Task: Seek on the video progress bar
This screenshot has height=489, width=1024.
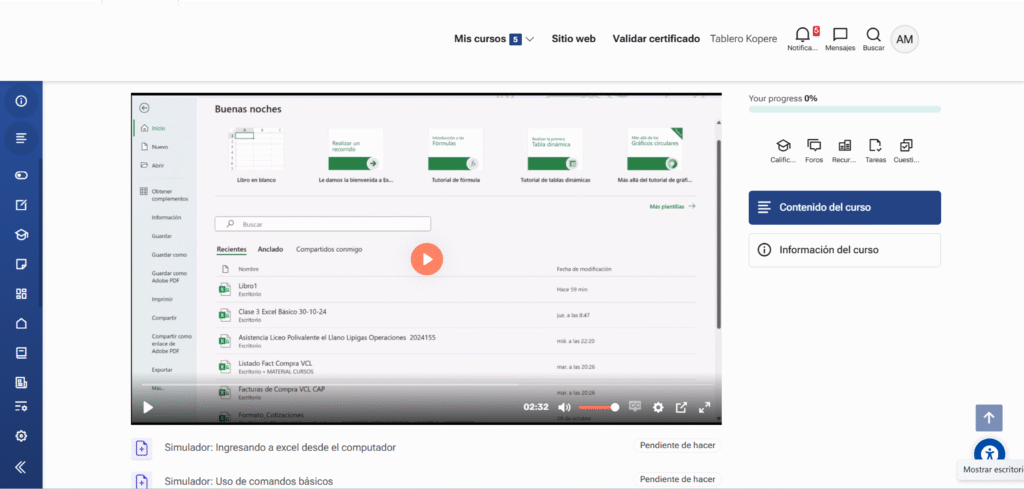Action: coord(426,385)
